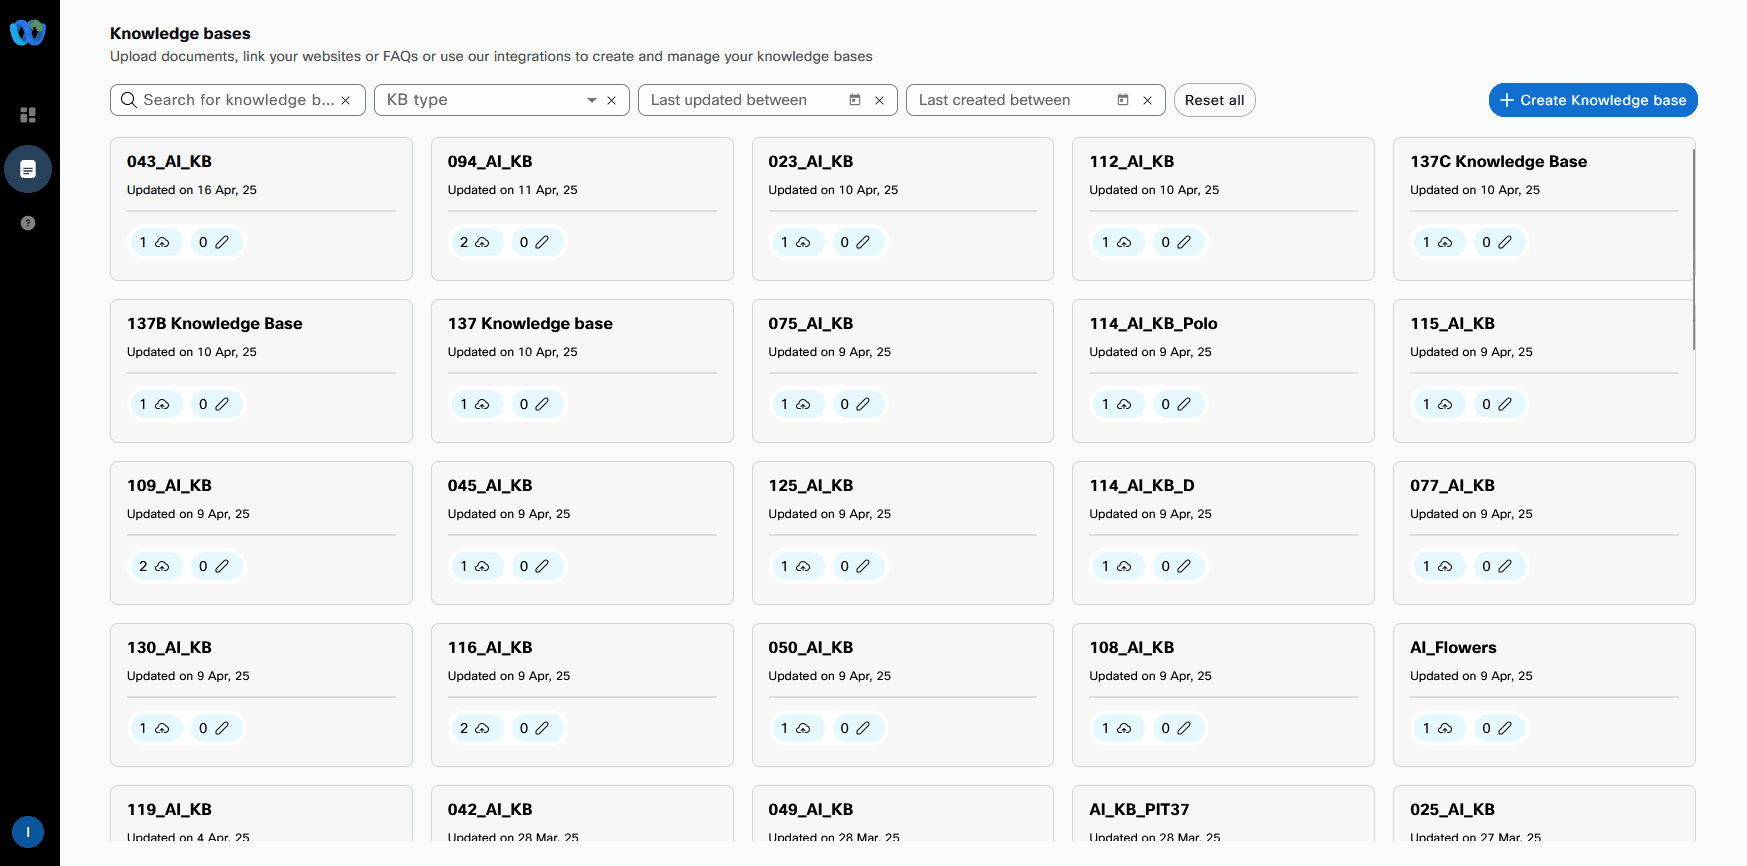The width and height of the screenshot is (1747, 866).
Task: Click the vertical scrollbar of card list
Action: click(x=1693, y=250)
